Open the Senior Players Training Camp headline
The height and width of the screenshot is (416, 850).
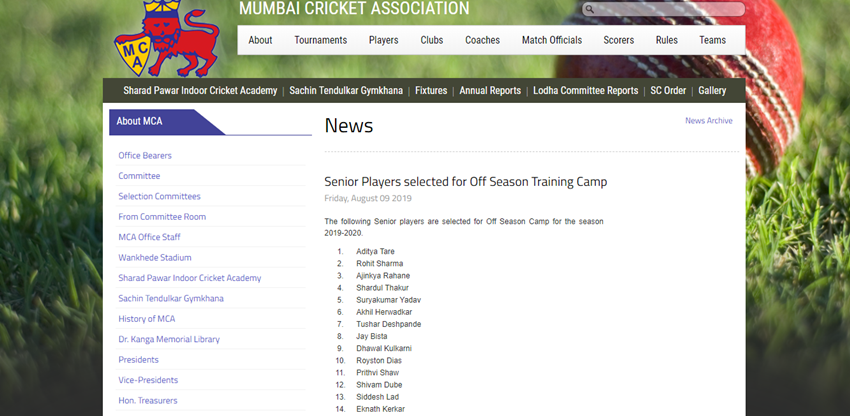tap(465, 182)
